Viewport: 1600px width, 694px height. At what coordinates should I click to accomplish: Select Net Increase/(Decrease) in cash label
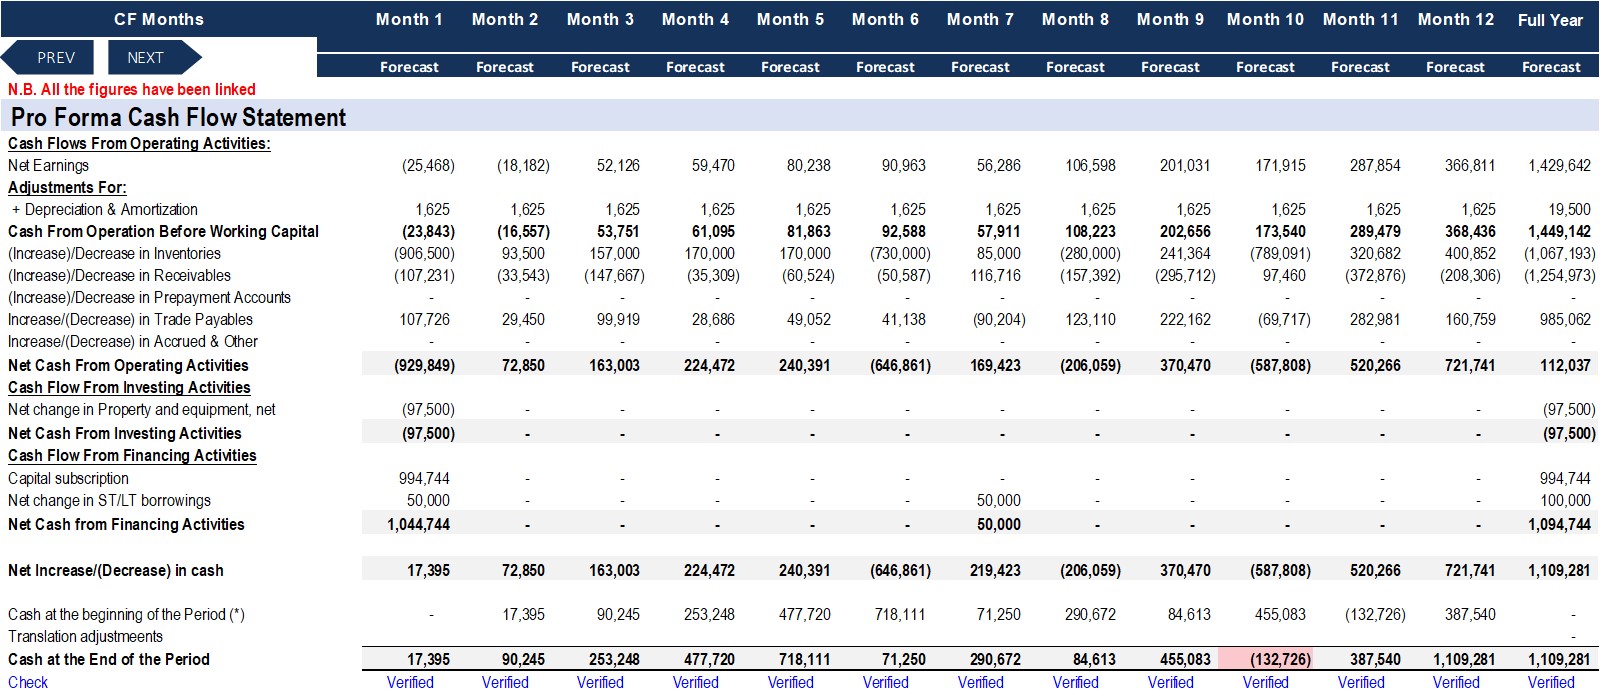(x=115, y=570)
